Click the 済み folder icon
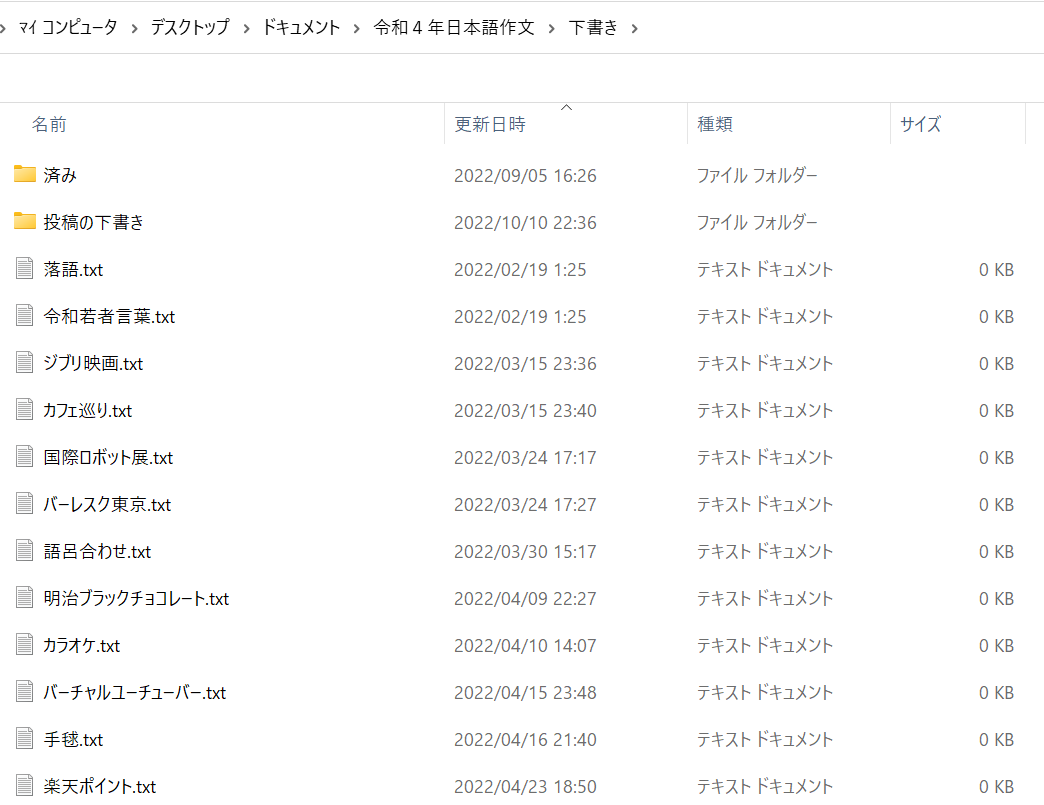Screen dimensions: 1044x805 pos(25,175)
